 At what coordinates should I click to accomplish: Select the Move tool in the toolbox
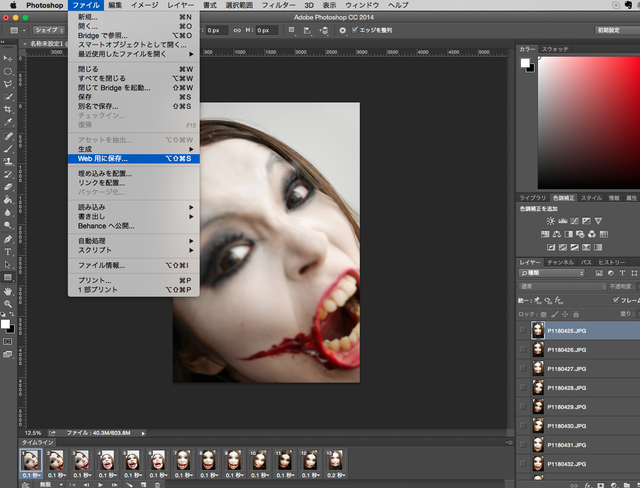click(8, 58)
